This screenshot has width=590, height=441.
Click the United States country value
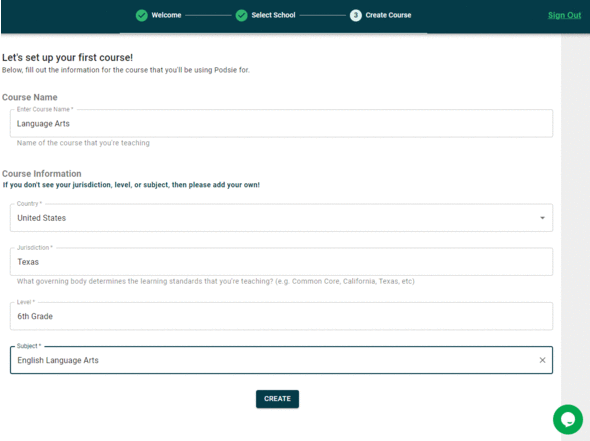pyautogui.click(x=41, y=218)
